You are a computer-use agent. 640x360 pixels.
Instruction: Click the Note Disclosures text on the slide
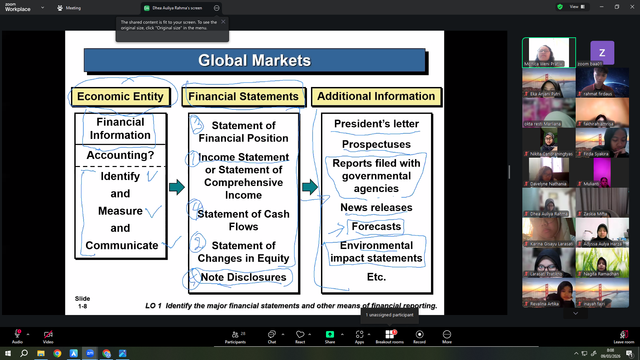(243, 277)
